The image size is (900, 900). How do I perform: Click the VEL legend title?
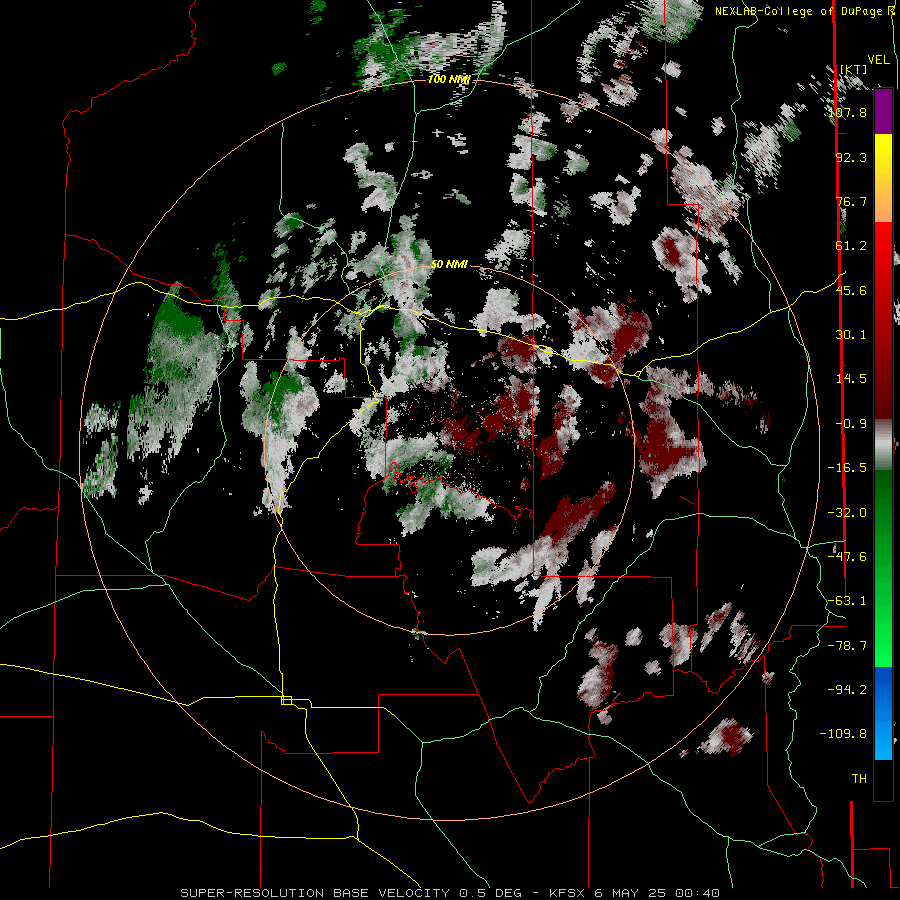[x=878, y=60]
